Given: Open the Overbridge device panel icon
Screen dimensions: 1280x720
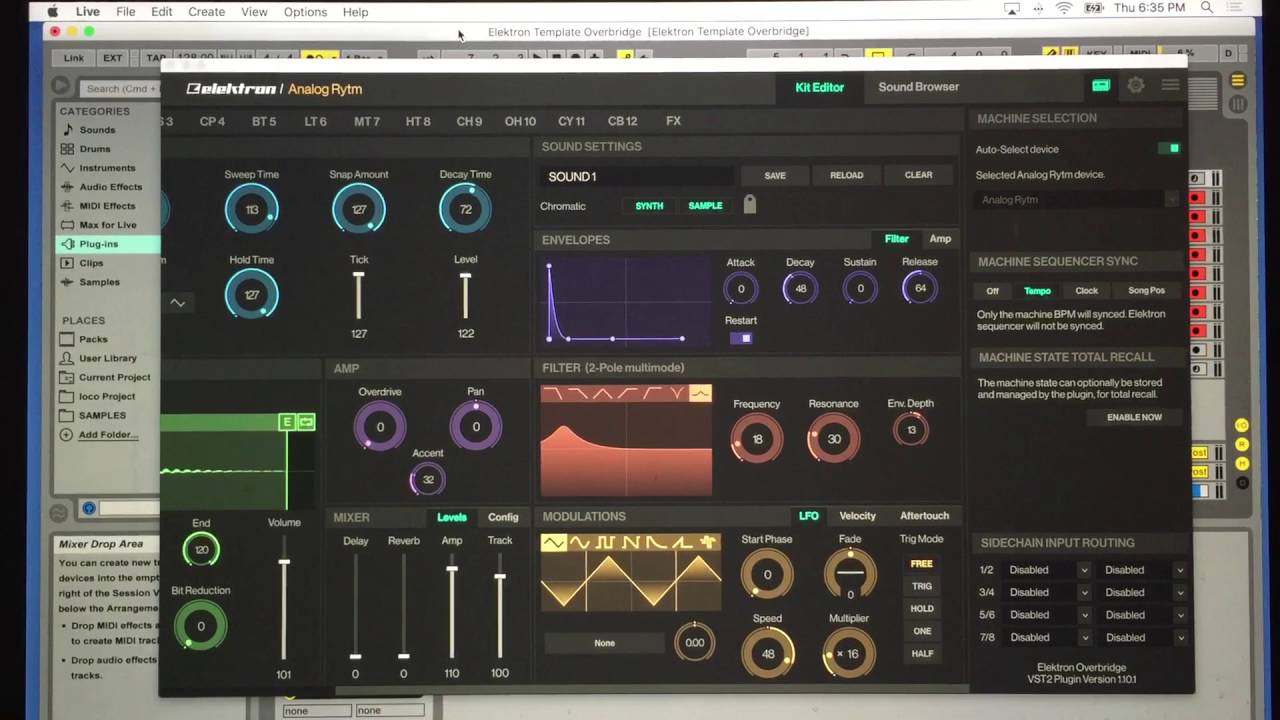Looking at the screenshot, I should pyautogui.click(x=1101, y=86).
